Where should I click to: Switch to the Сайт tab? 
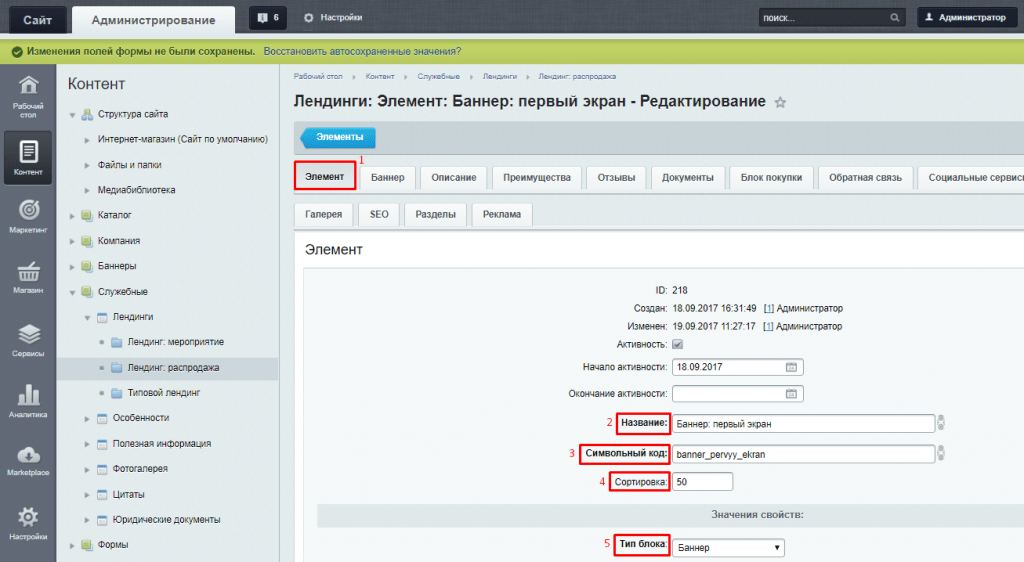pos(38,20)
